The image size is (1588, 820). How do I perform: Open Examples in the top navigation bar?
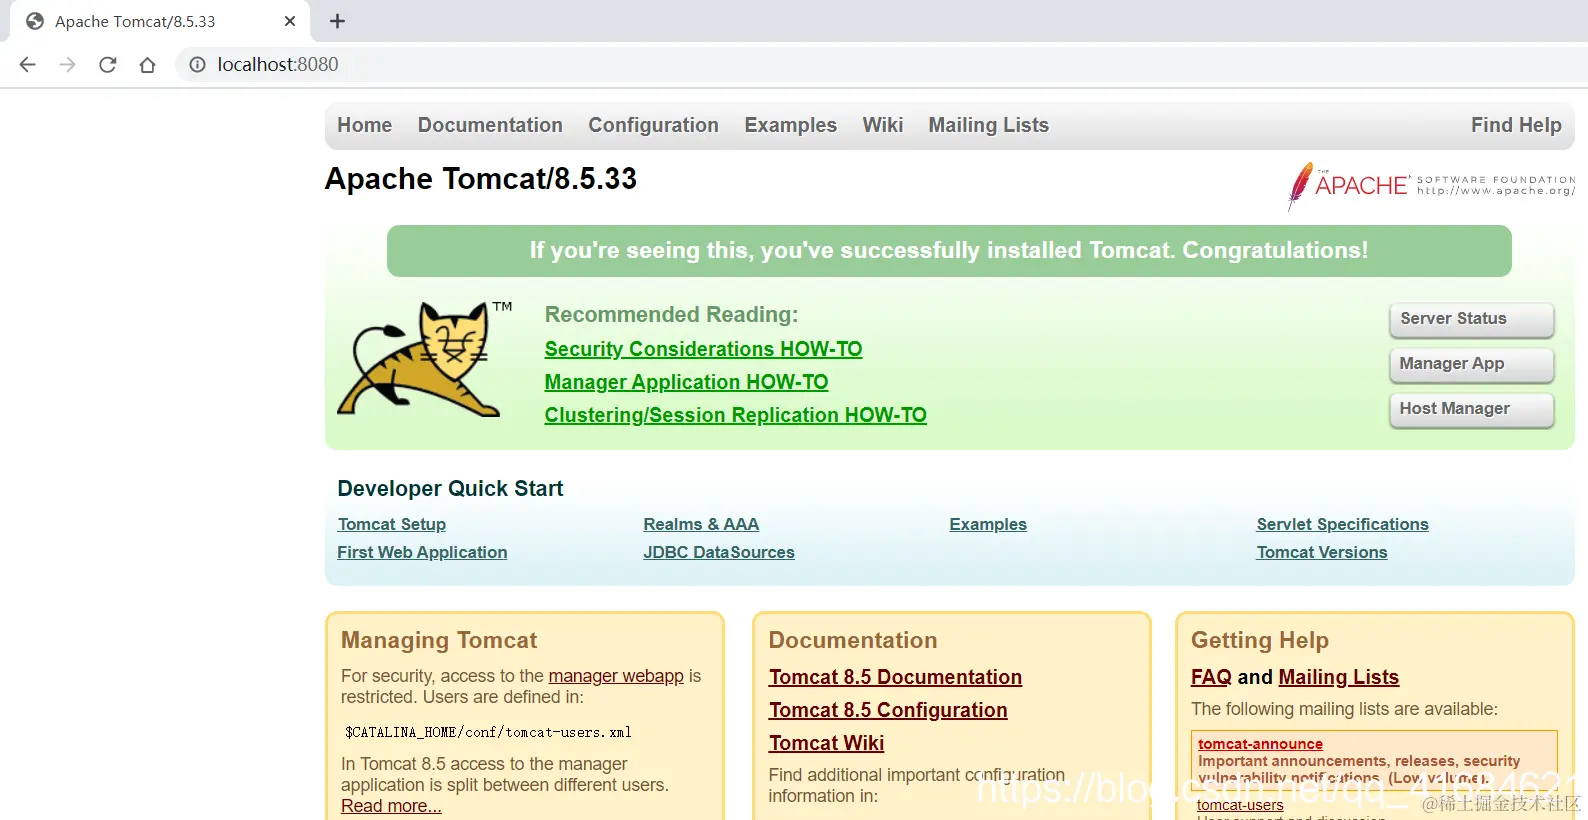coord(790,125)
